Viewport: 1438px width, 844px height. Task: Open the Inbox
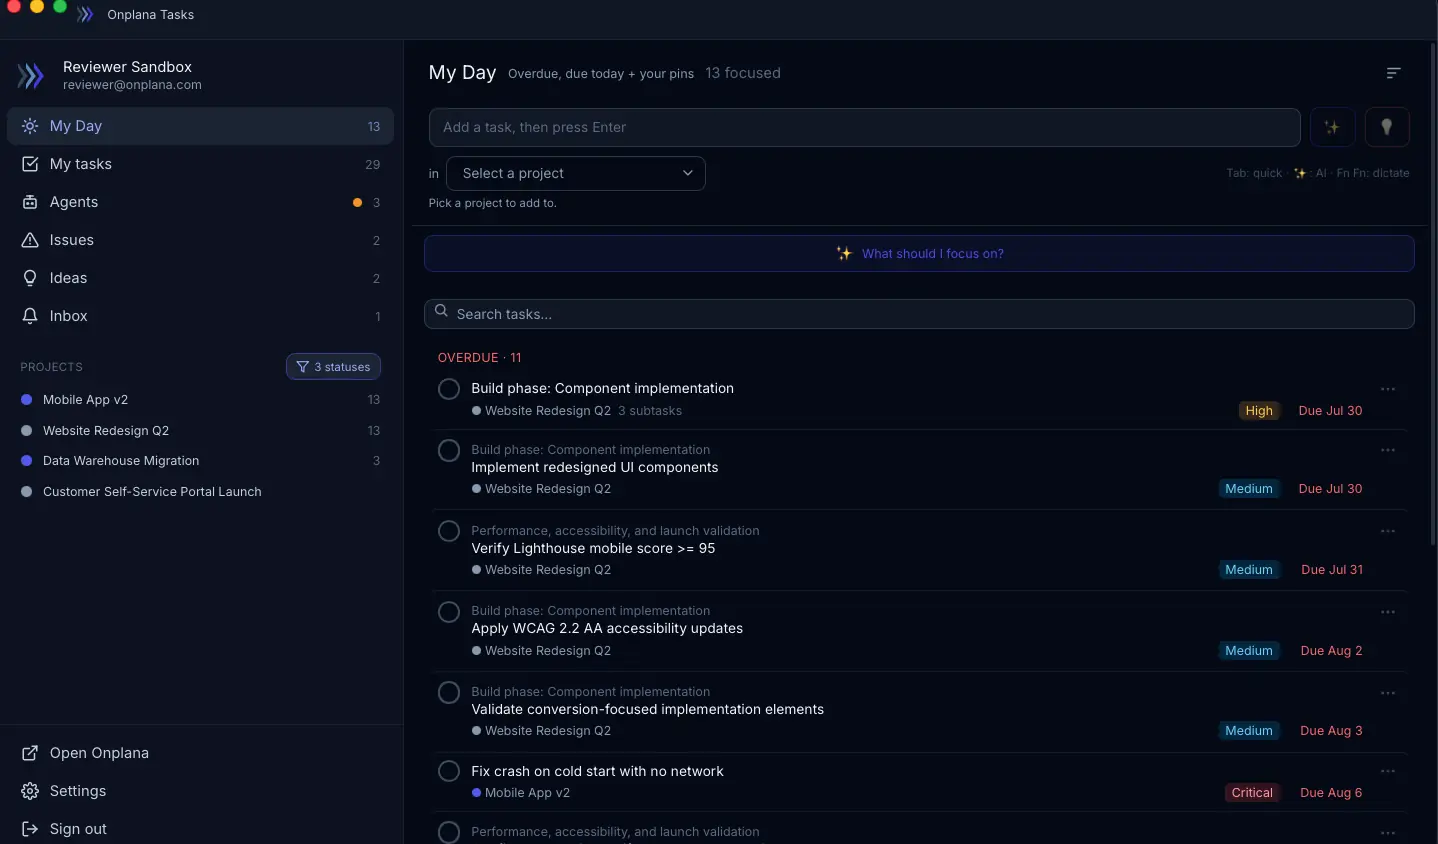(200, 316)
